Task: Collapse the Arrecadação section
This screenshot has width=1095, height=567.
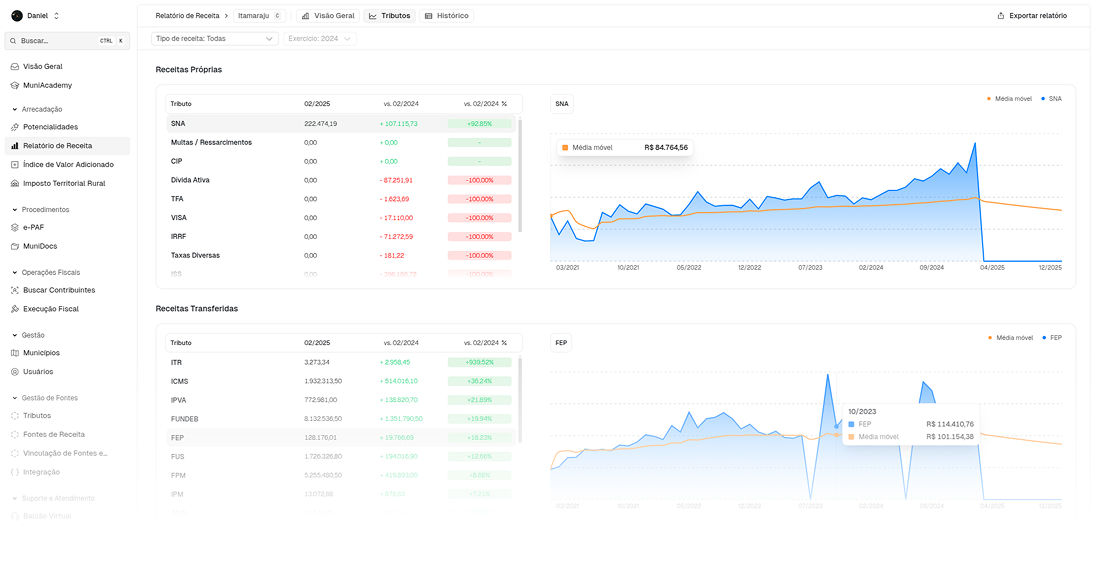Action: tap(38, 109)
